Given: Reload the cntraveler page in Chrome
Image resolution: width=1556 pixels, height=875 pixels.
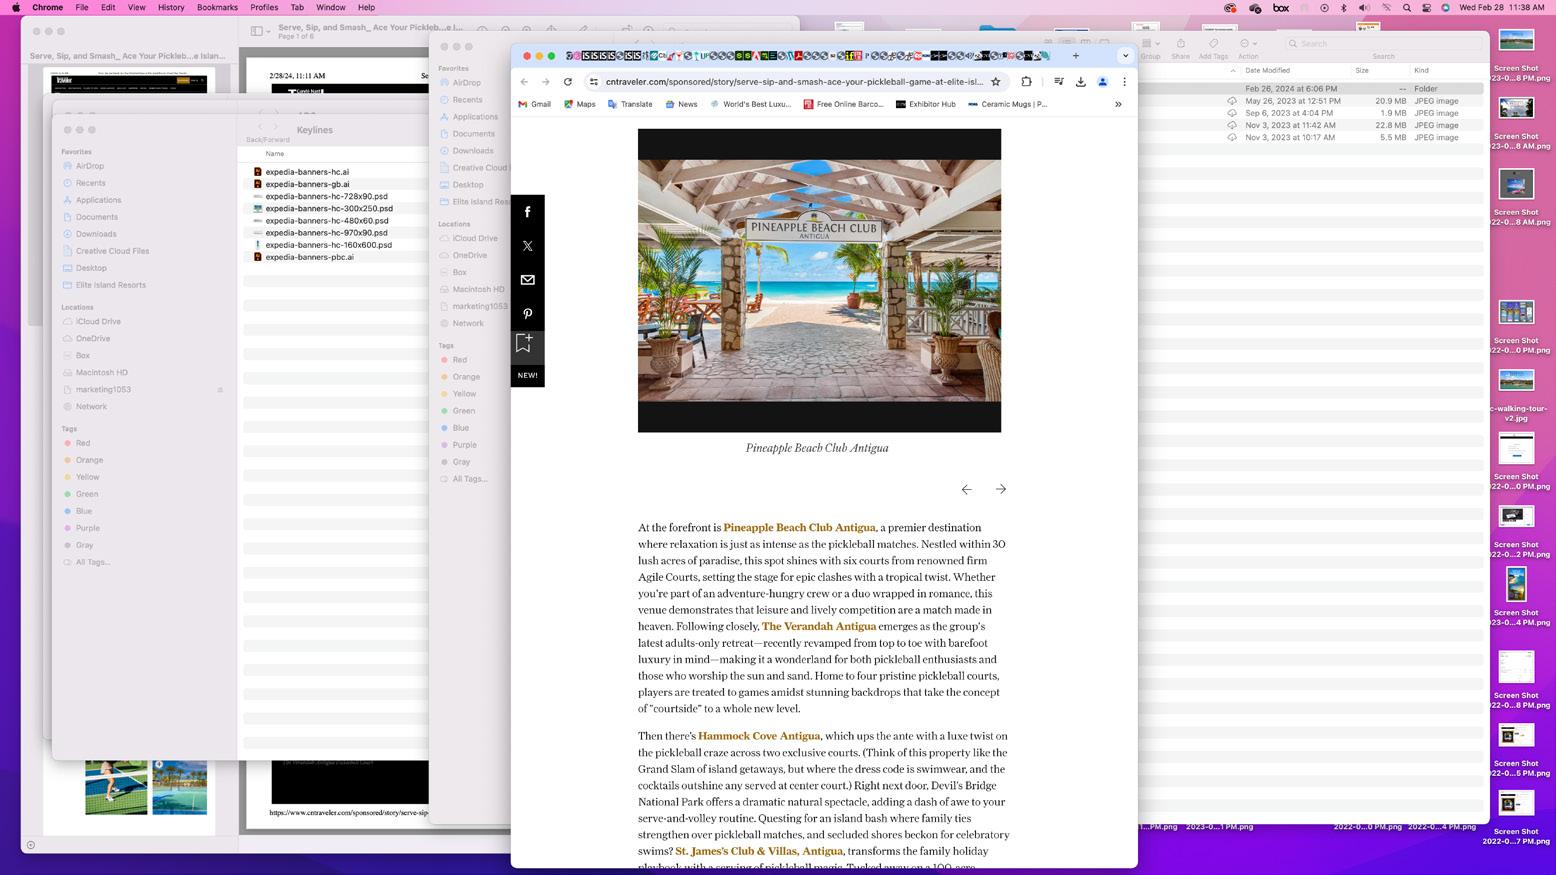Looking at the screenshot, I should 568,82.
